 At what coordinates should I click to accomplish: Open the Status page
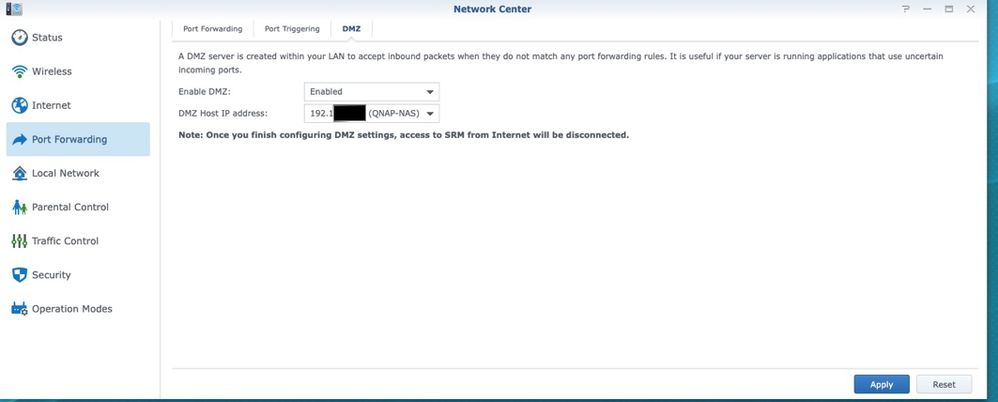pos(78,38)
